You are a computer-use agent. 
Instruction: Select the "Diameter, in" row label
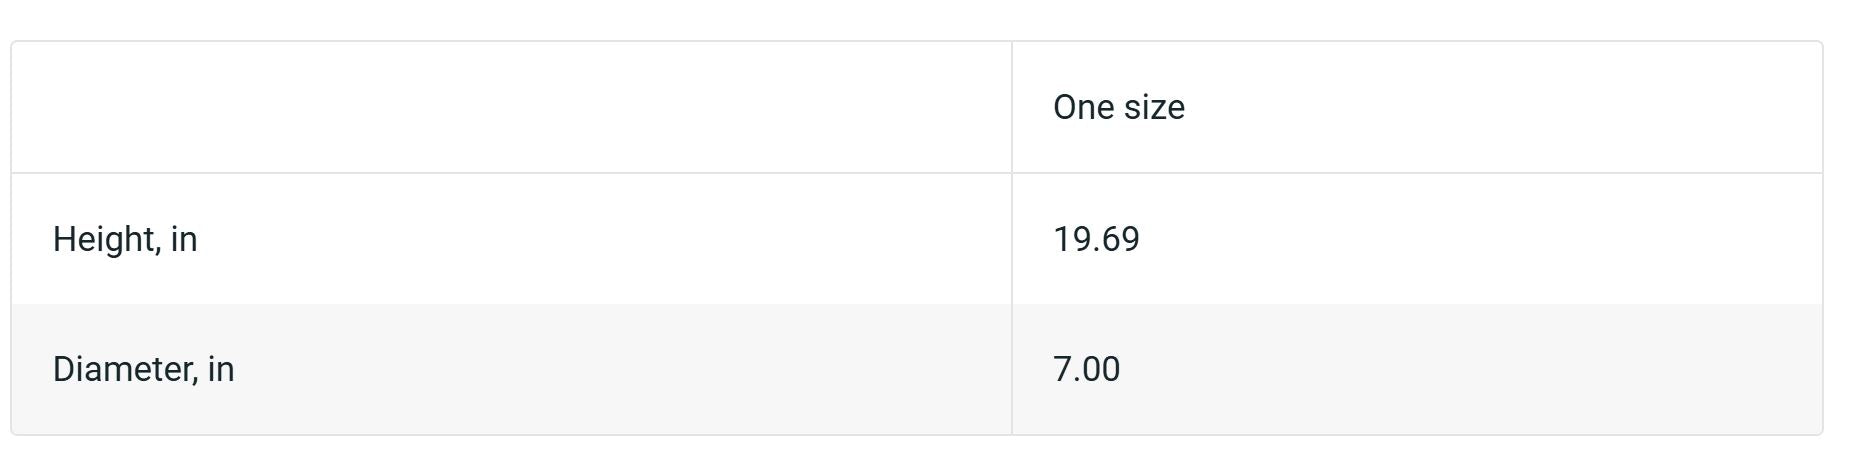[x=143, y=369]
